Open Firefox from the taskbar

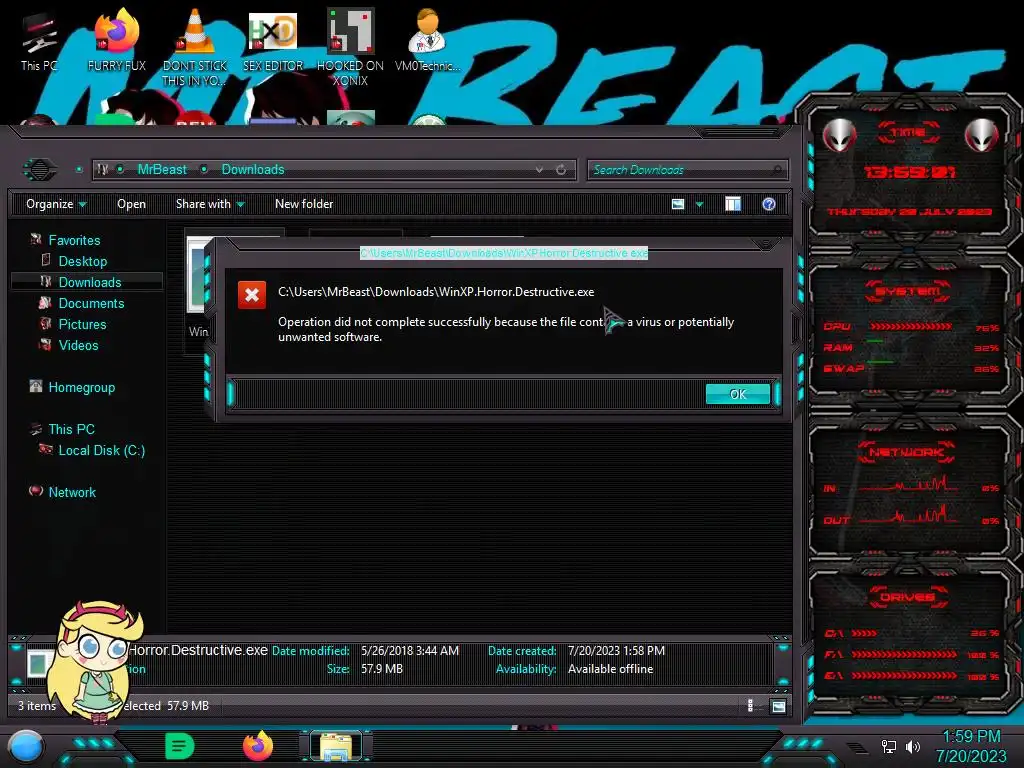[258, 746]
